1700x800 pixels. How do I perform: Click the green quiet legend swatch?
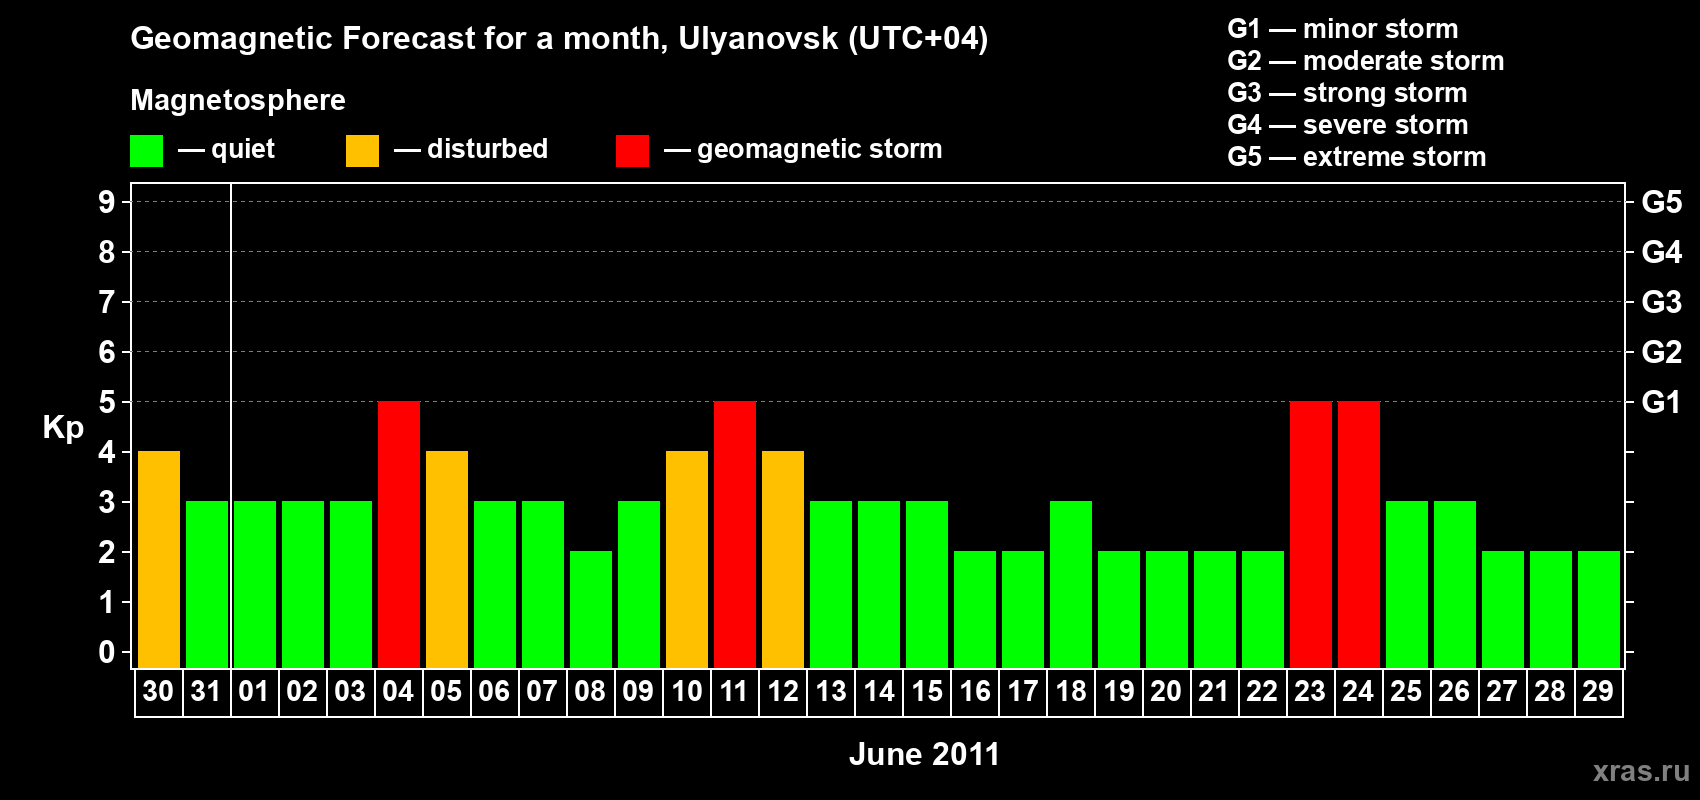click(146, 151)
